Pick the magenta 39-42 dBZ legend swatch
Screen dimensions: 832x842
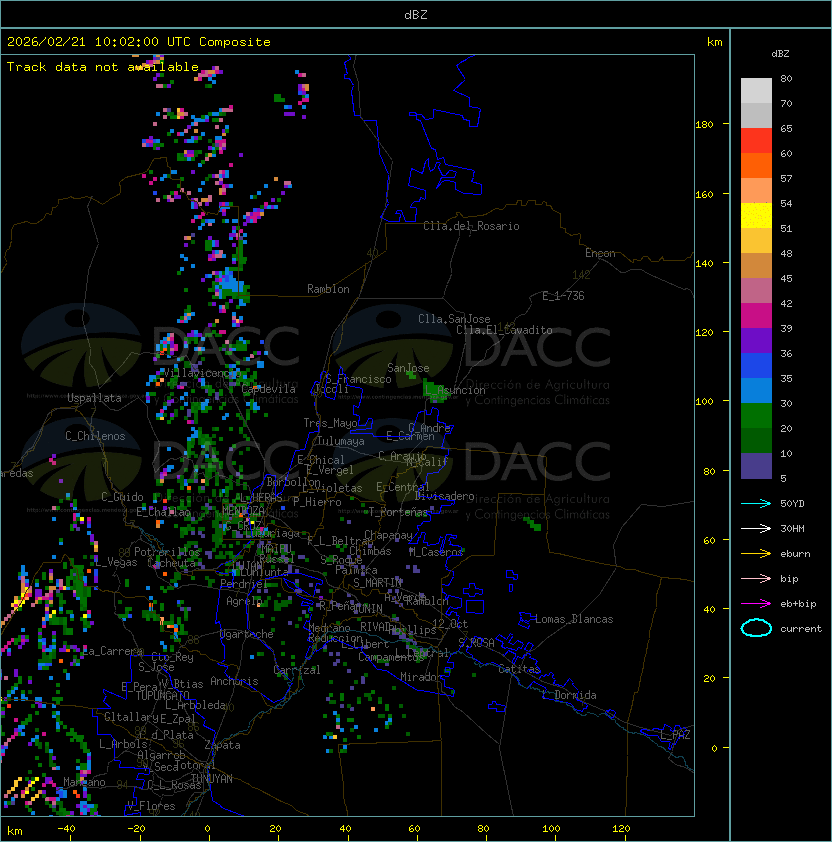coord(756,316)
